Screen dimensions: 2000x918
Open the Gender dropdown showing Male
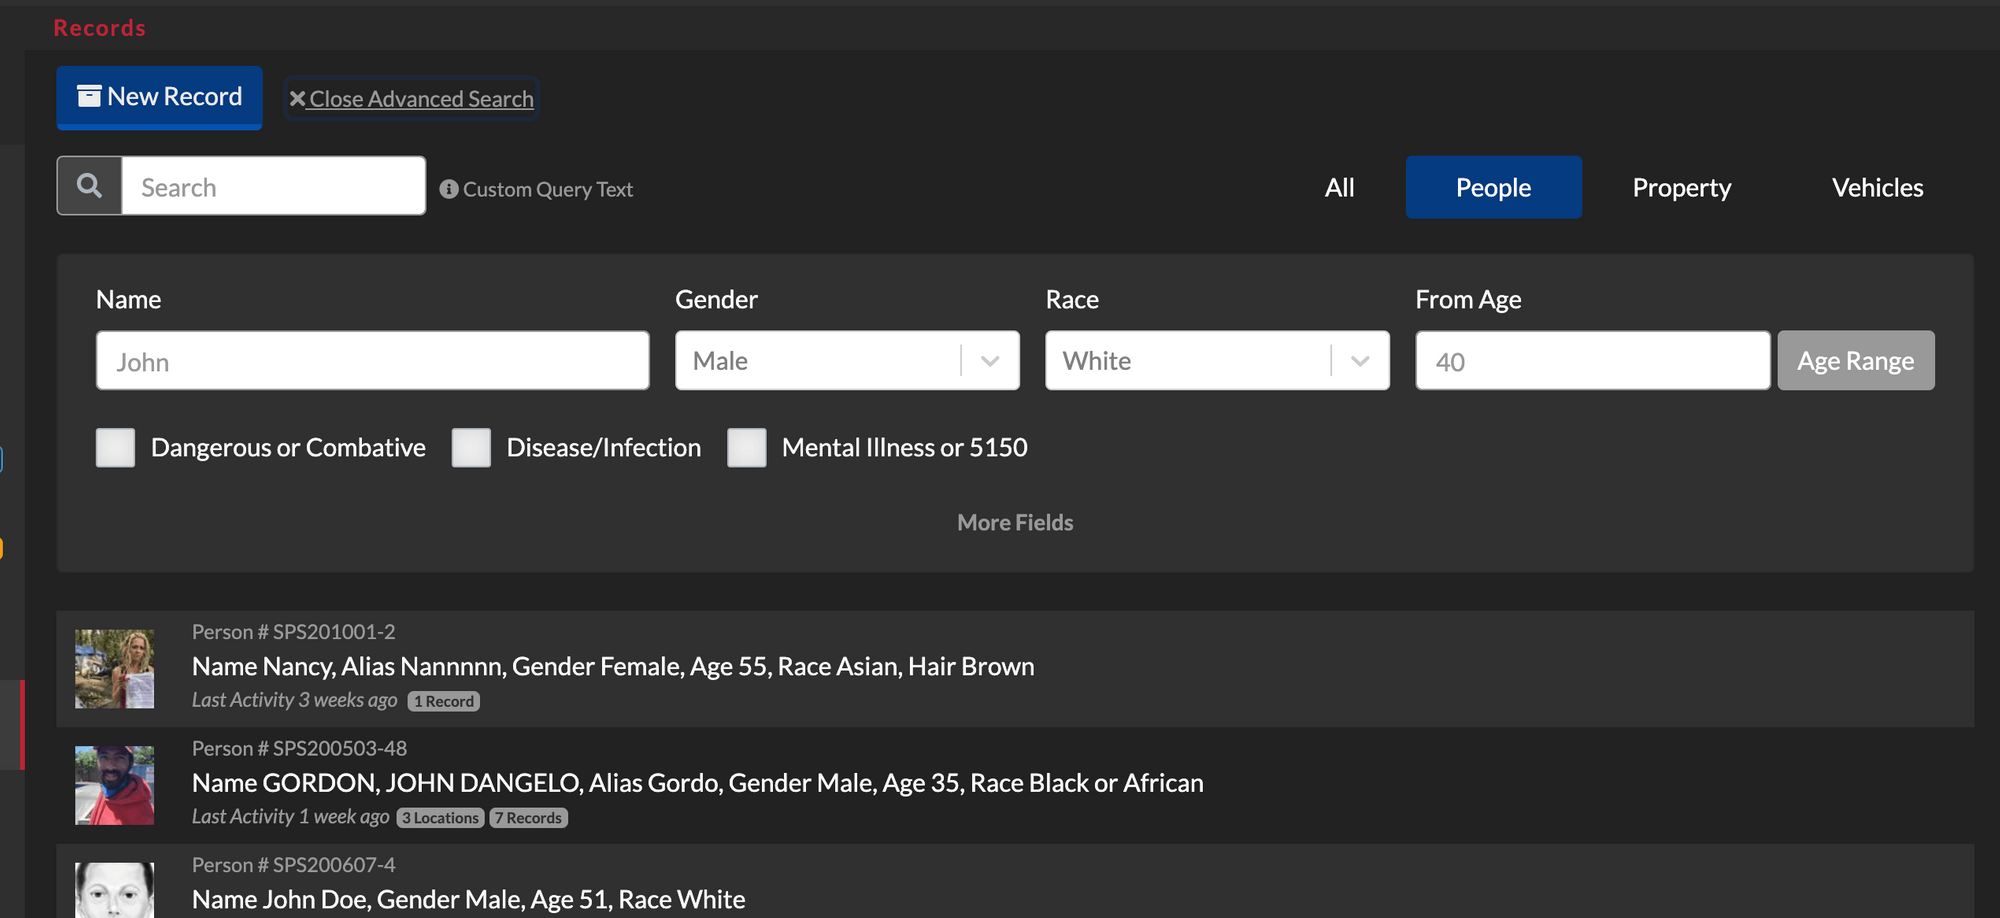tap(846, 361)
